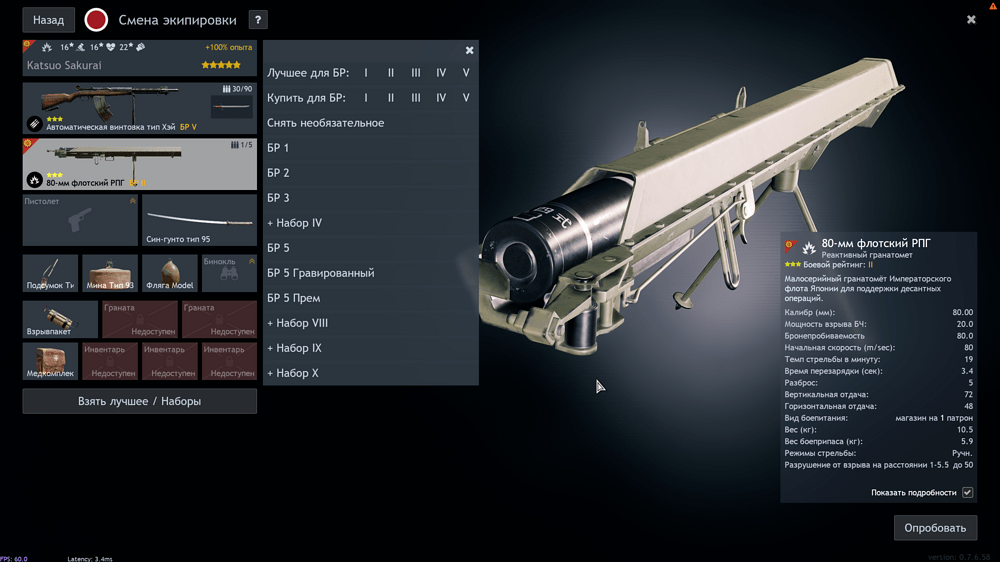Close the presets menu panel X

pyautogui.click(x=469, y=50)
